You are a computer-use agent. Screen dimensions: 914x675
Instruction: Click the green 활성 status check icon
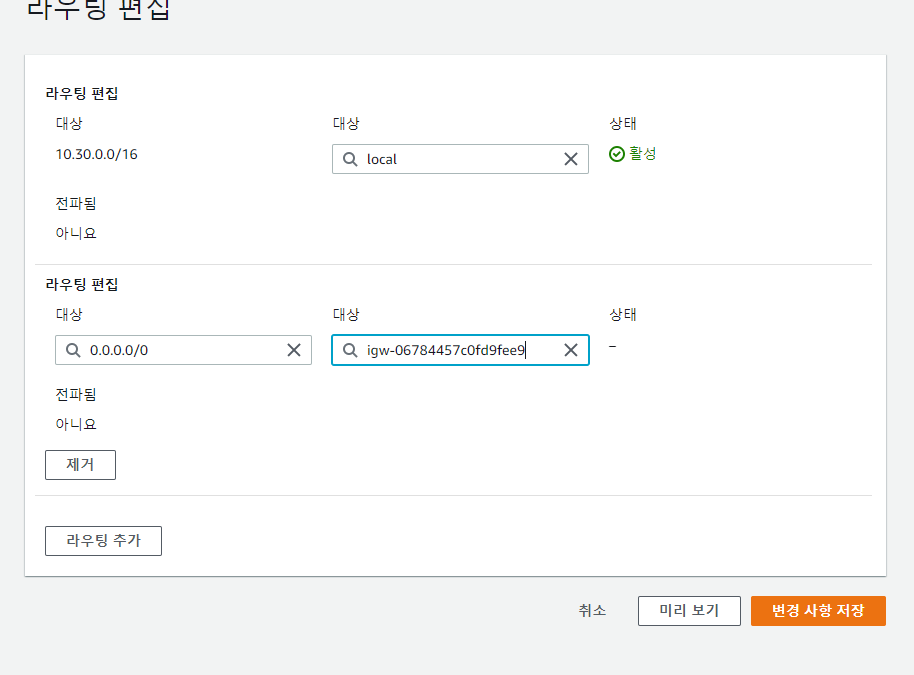coord(617,154)
